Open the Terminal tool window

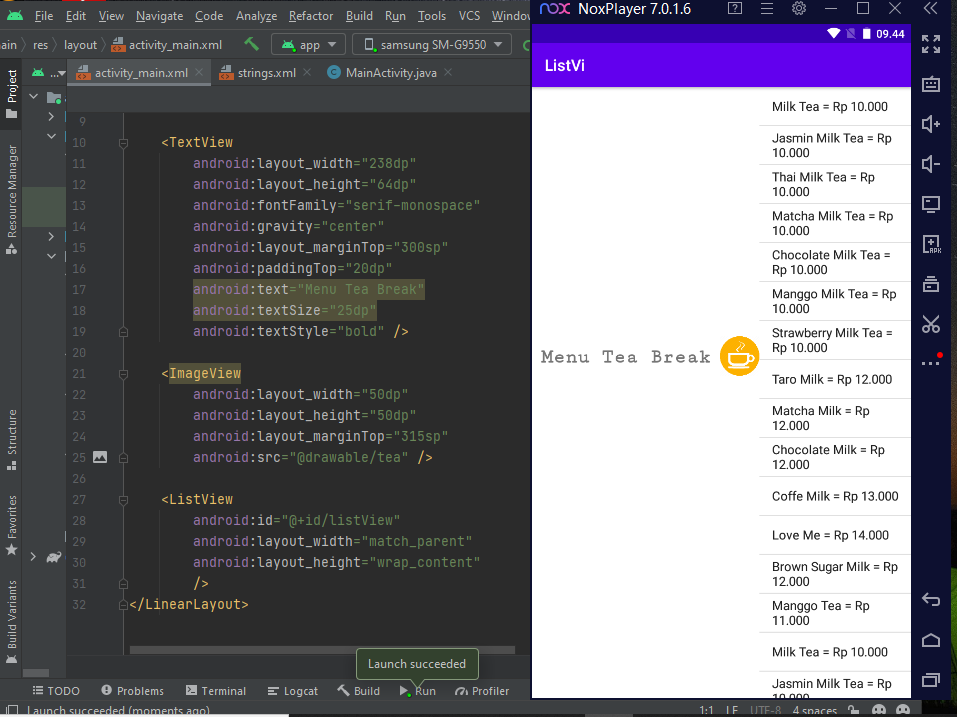coord(215,691)
